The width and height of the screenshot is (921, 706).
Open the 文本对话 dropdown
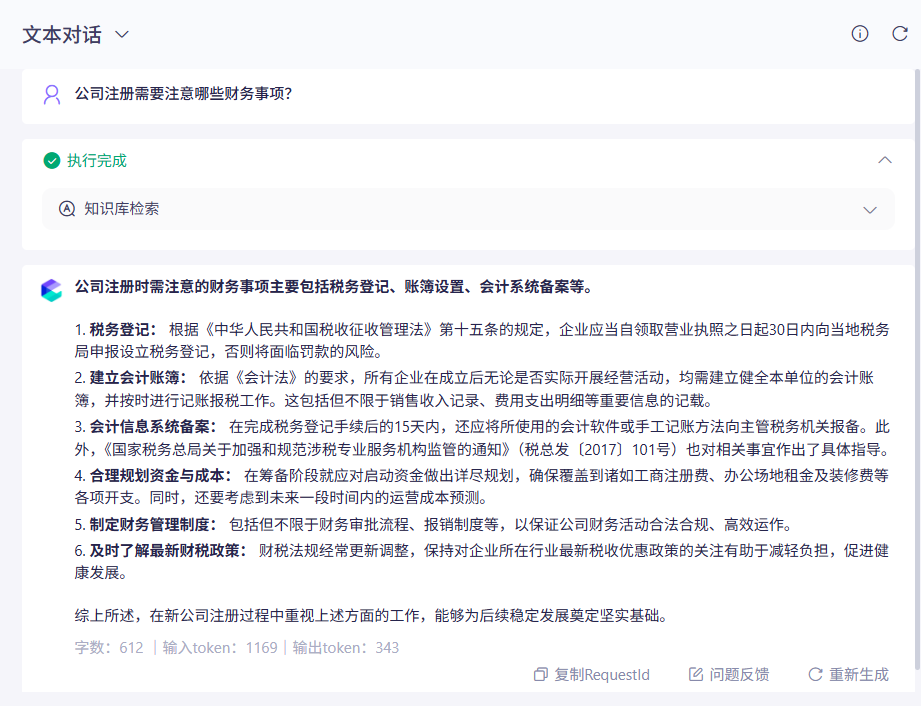click(x=120, y=33)
